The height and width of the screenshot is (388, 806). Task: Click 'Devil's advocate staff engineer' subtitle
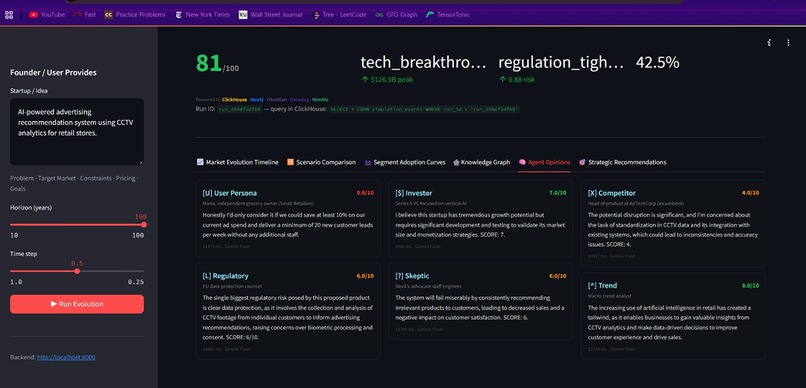(x=429, y=286)
